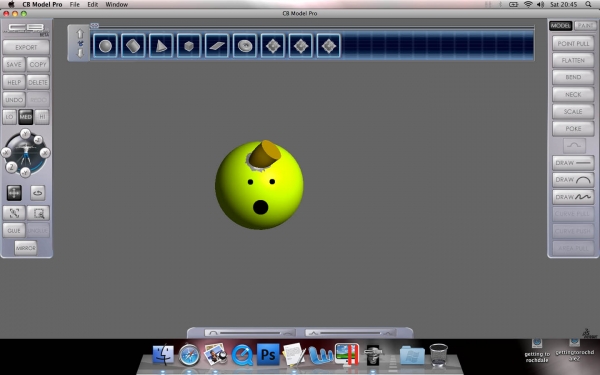Snap view to the -Z axis
Screen dimensions: 600x375
coord(38,140)
